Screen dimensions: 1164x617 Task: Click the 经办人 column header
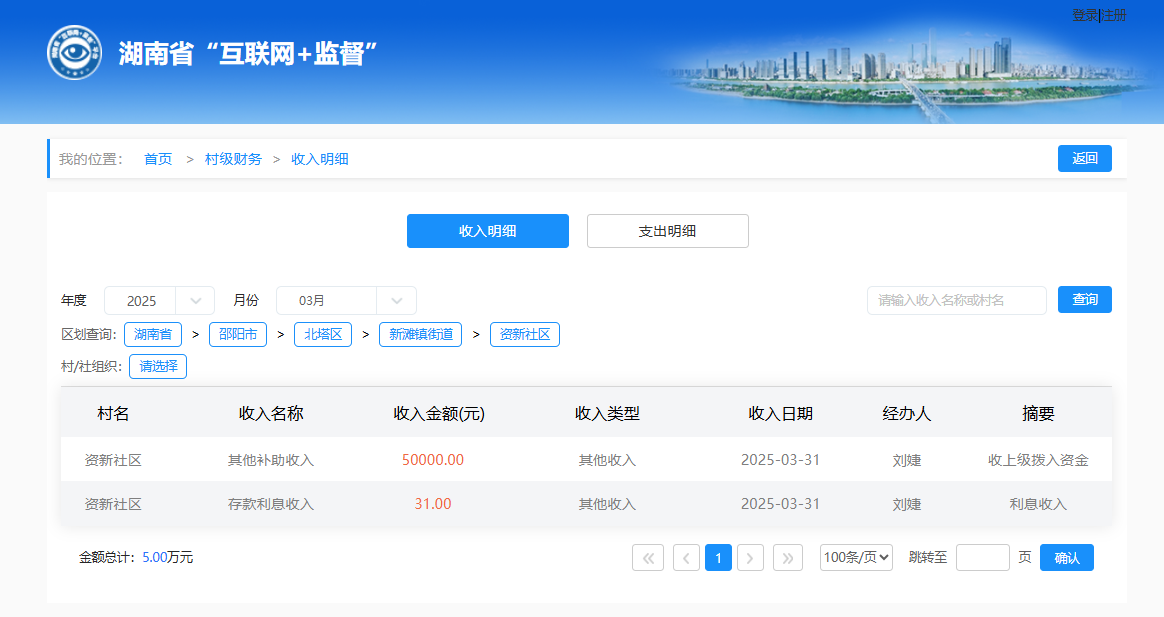pyautogui.click(x=906, y=414)
